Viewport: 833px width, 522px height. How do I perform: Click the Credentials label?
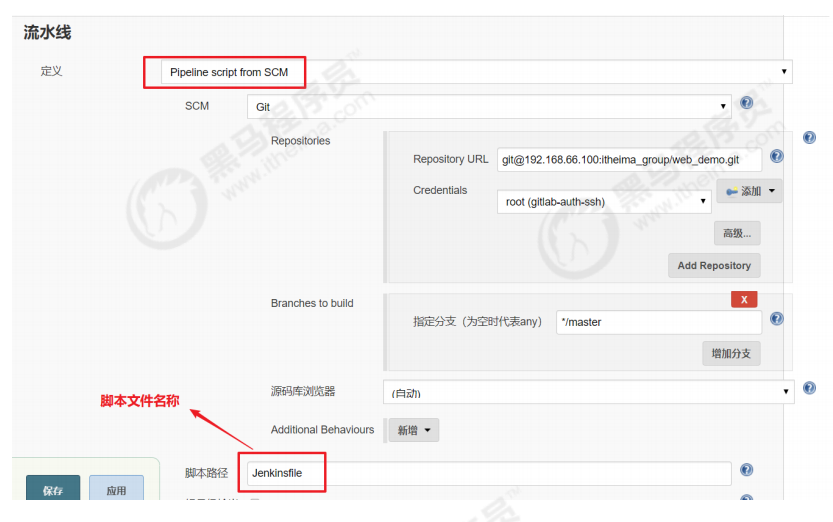(x=440, y=190)
